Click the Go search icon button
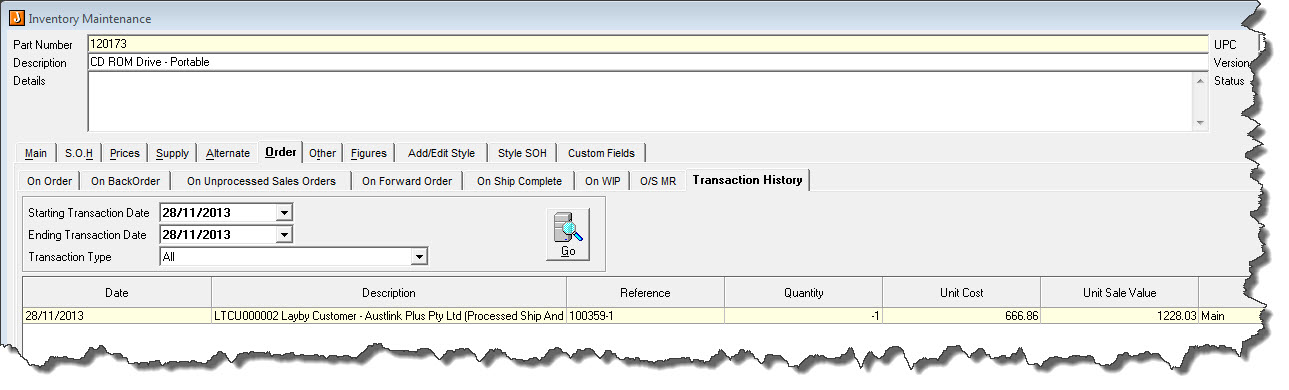Screen dimensions: 1289x390 pyautogui.click(x=568, y=234)
